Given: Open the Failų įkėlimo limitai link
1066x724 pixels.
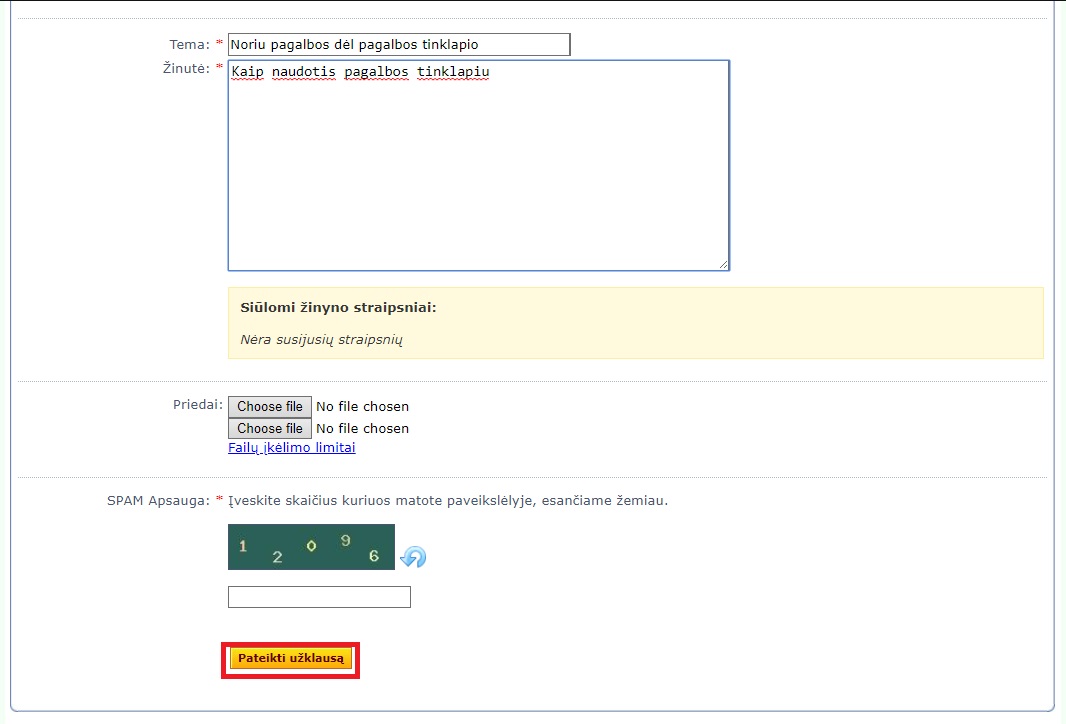Looking at the screenshot, I should click(291, 448).
